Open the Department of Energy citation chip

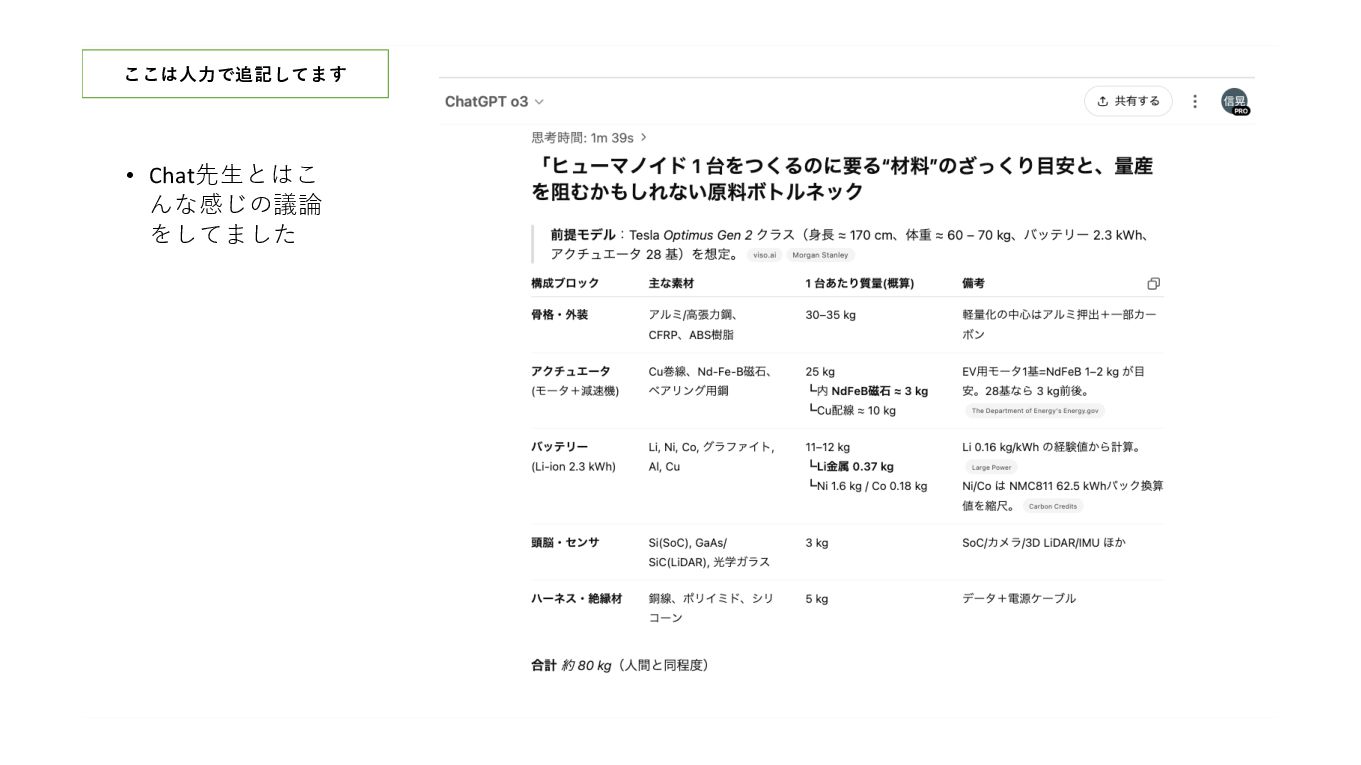(x=1035, y=410)
